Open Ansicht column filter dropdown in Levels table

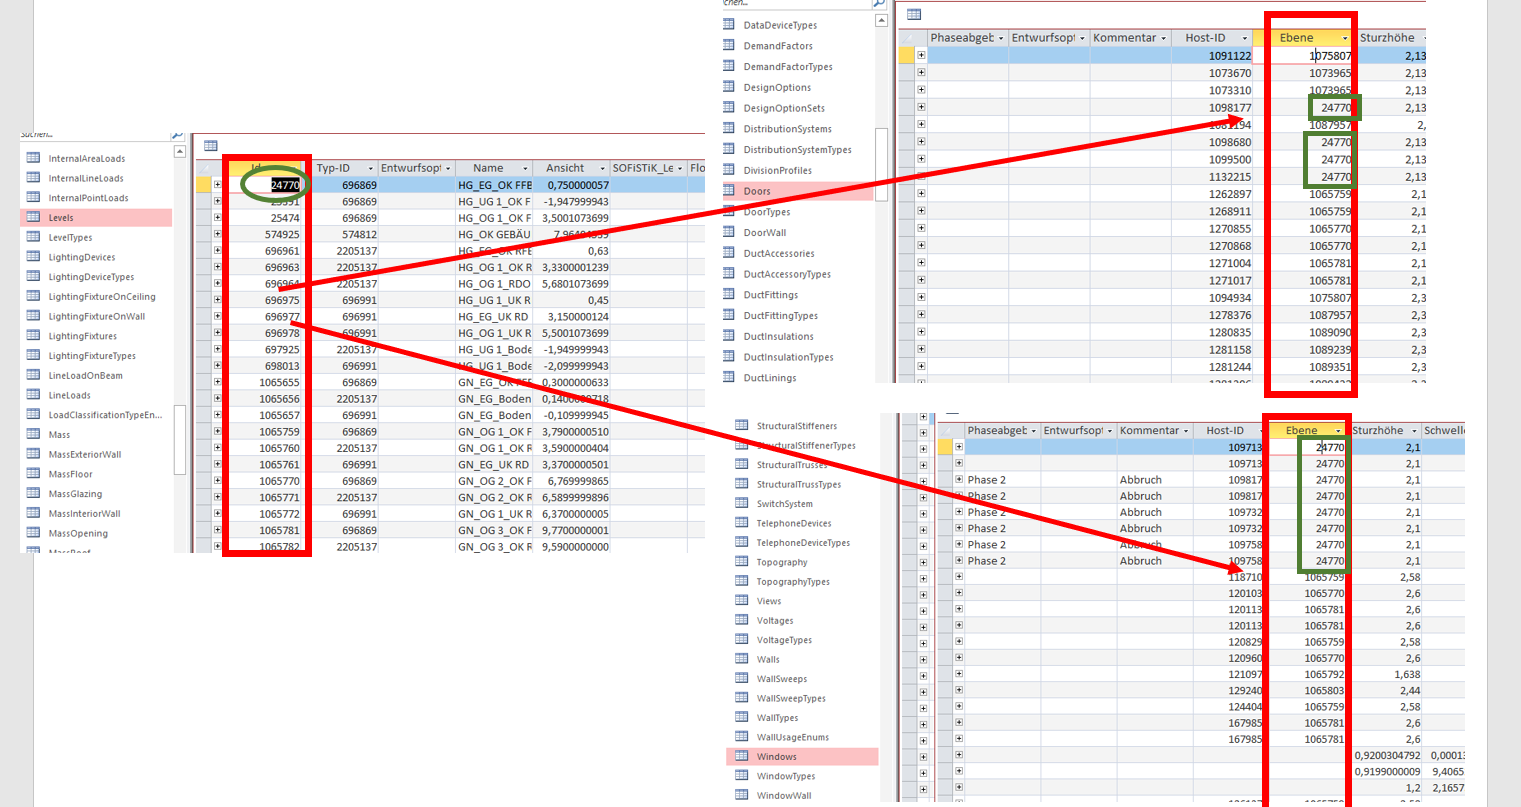coord(602,168)
